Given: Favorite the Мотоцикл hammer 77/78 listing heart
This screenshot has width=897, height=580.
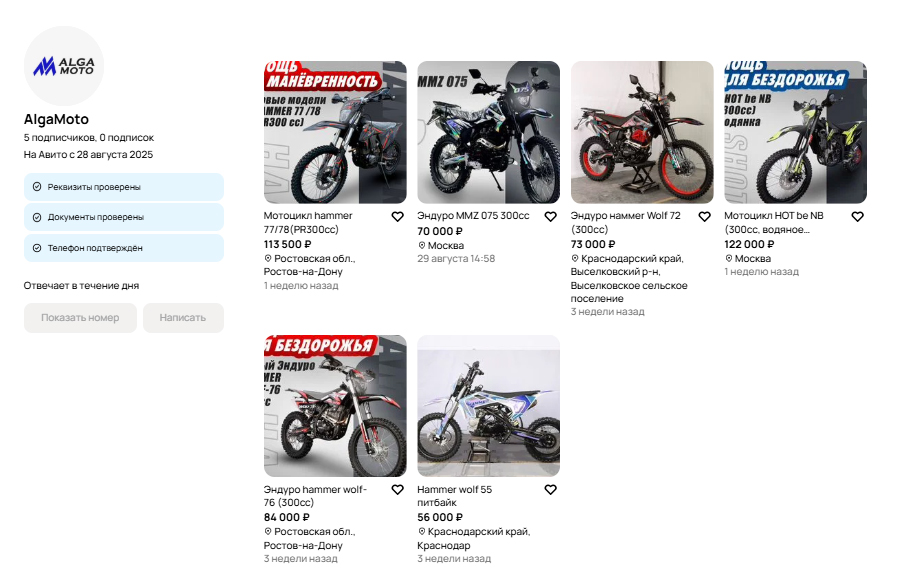Looking at the screenshot, I should pos(397,217).
